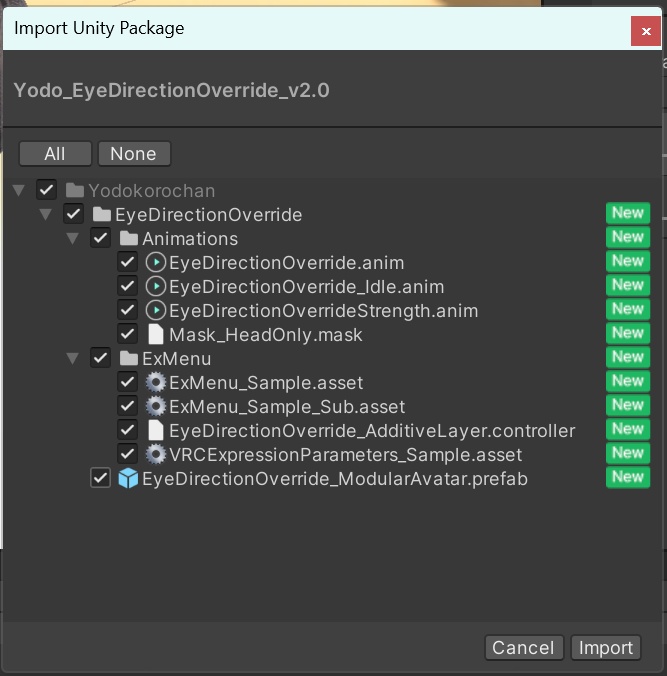
Task: Click the animation clip icon for EyeDirectionOverride_Idle.anim
Action: pos(156,286)
